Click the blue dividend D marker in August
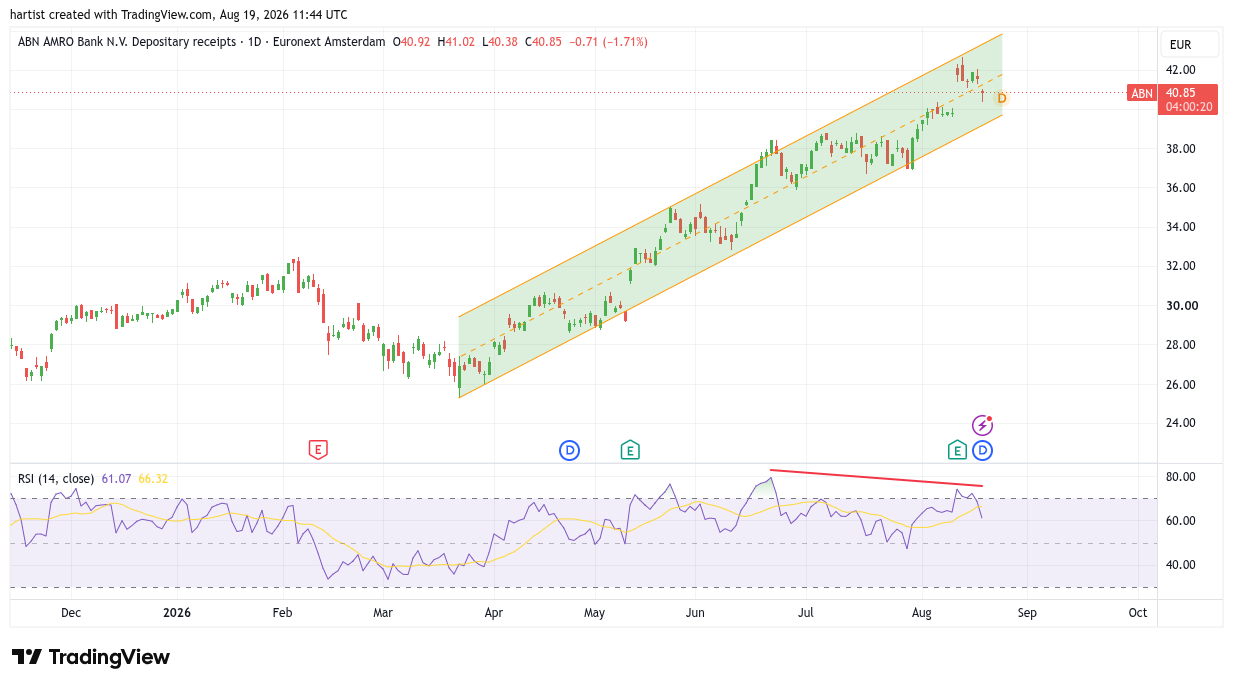The image size is (1233, 687). point(983,450)
